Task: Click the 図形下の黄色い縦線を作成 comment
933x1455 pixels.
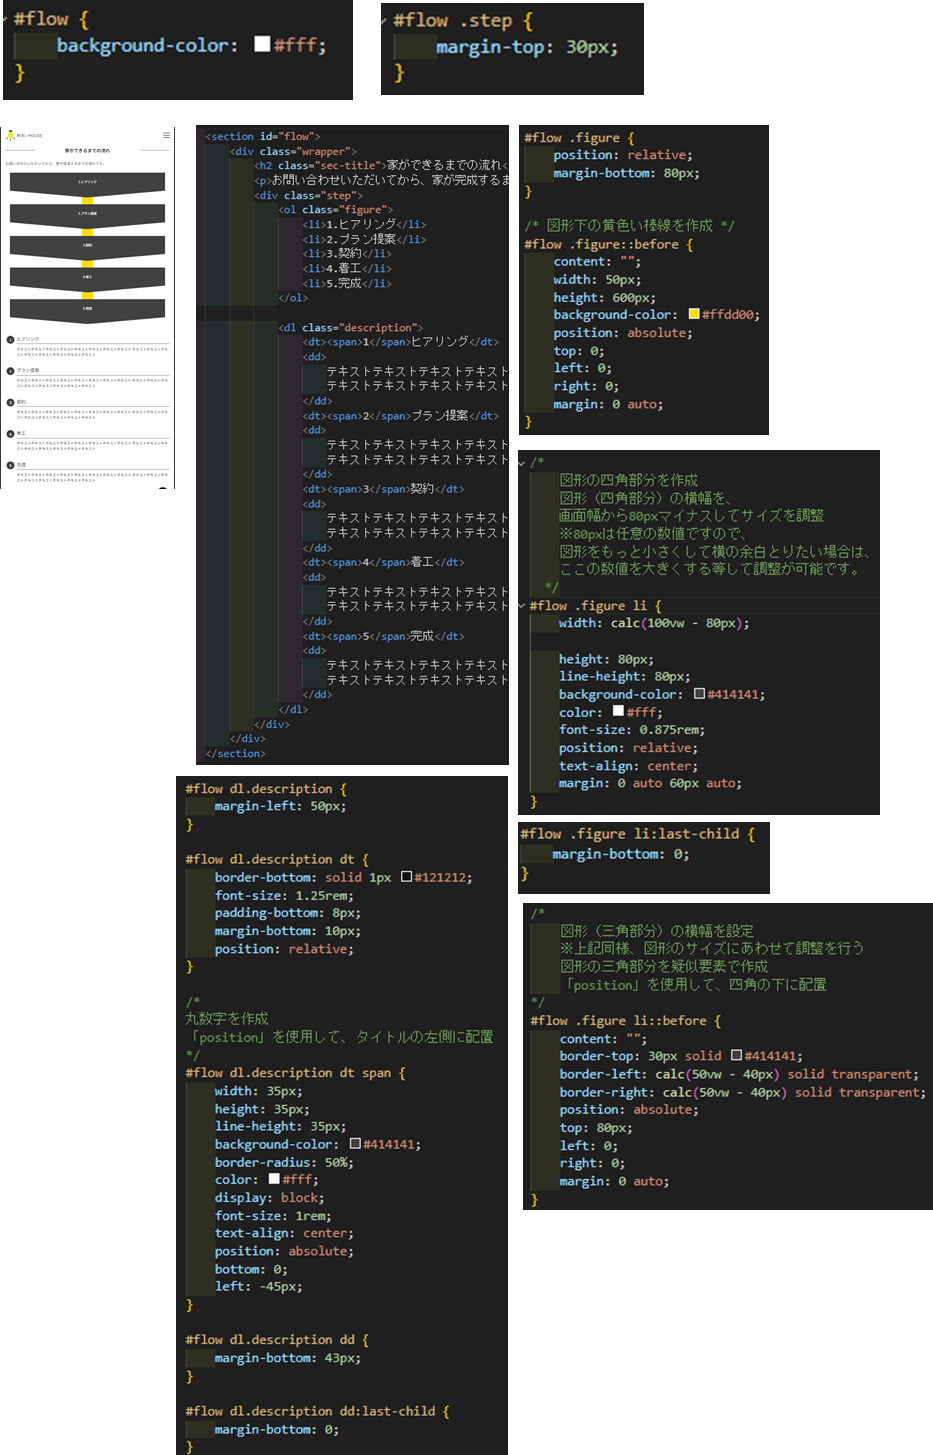Action: (629, 226)
